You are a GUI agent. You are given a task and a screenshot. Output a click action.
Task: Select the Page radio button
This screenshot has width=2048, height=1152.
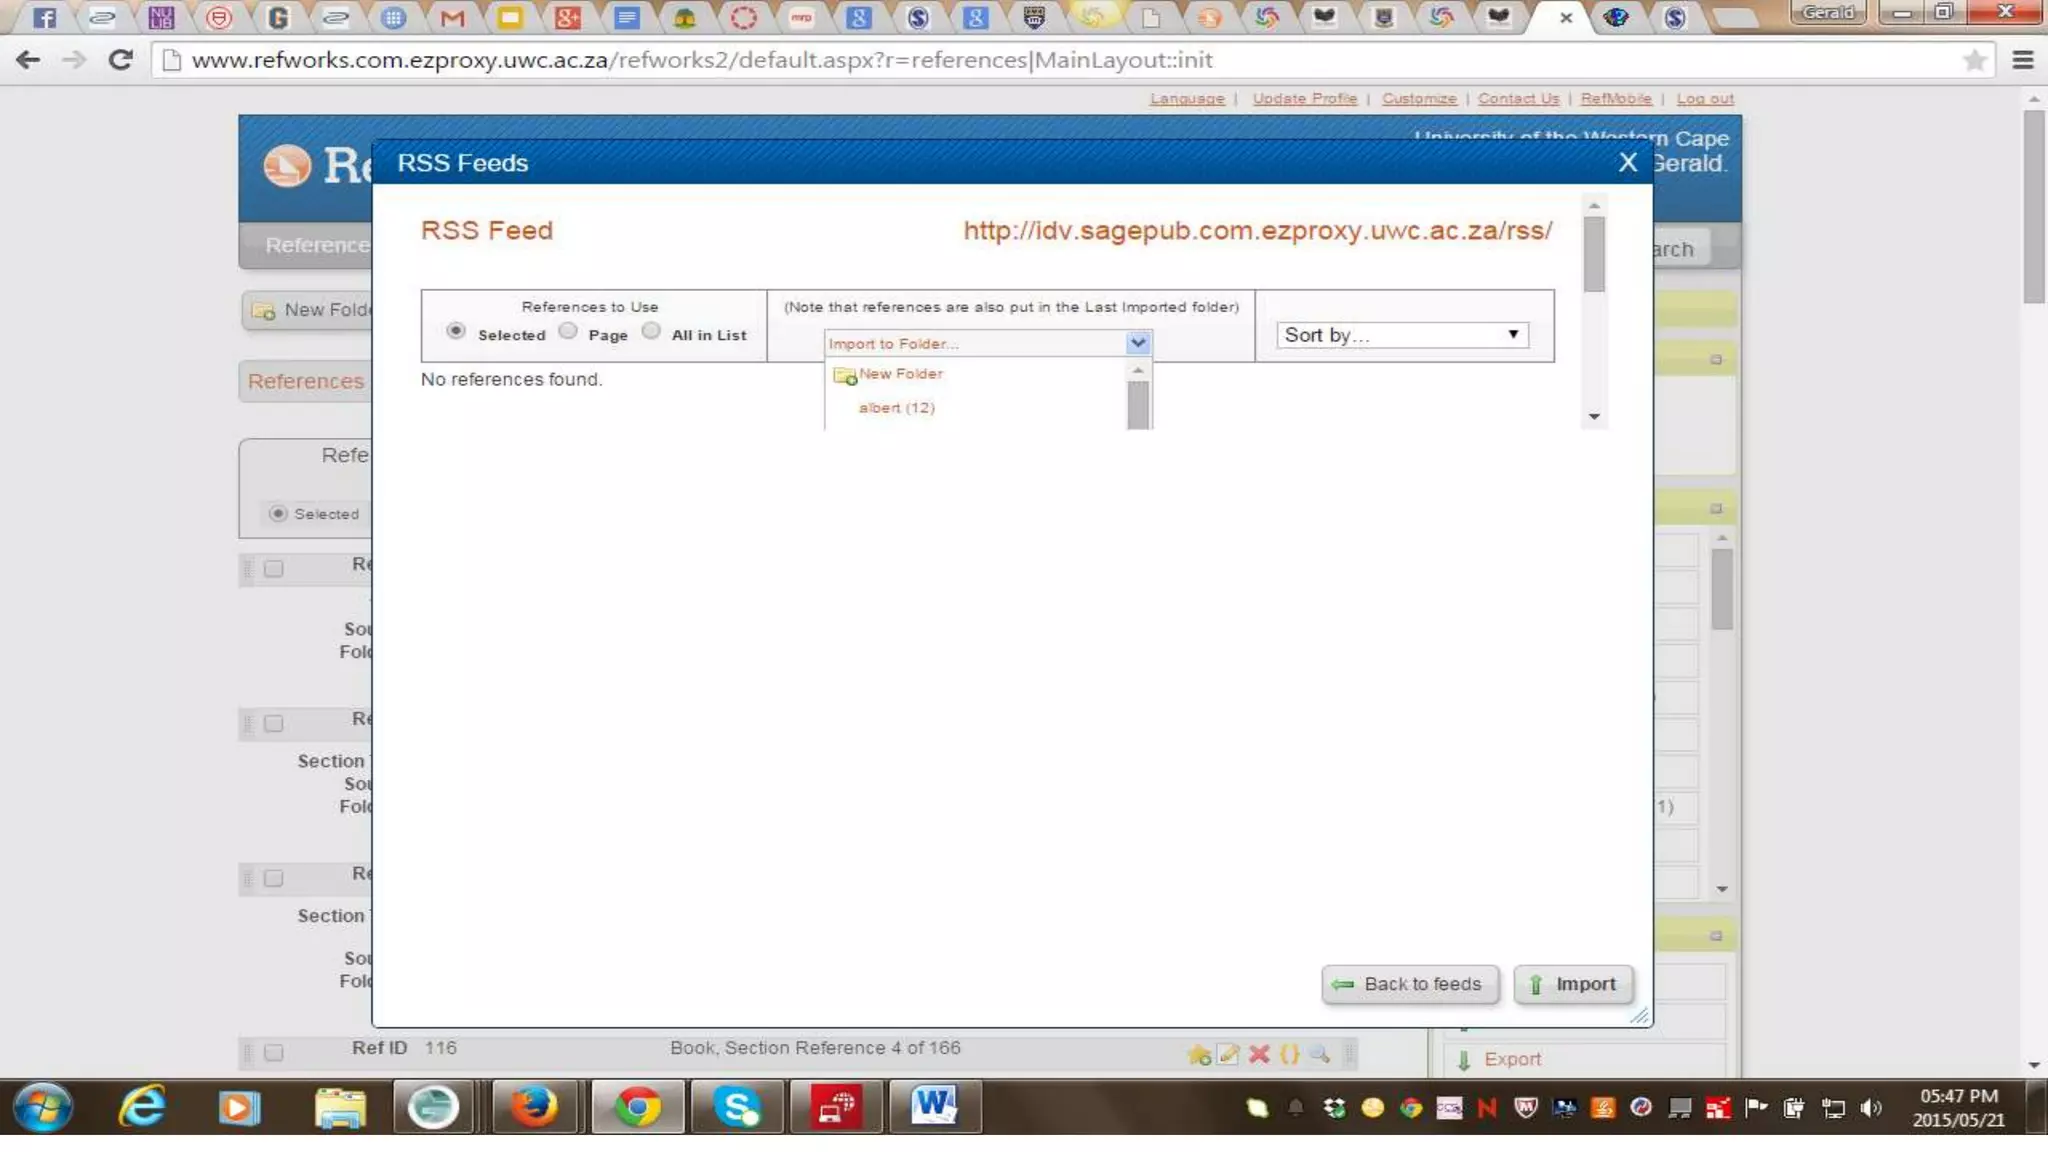[568, 331]
